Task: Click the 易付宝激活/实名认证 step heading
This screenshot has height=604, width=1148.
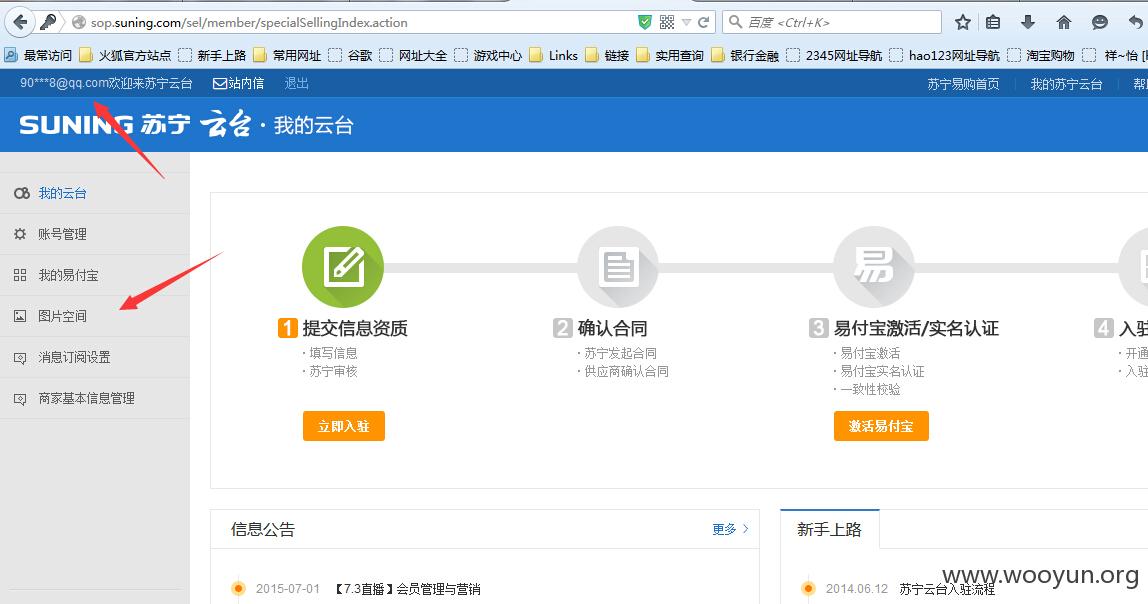Action: (916, 328)
